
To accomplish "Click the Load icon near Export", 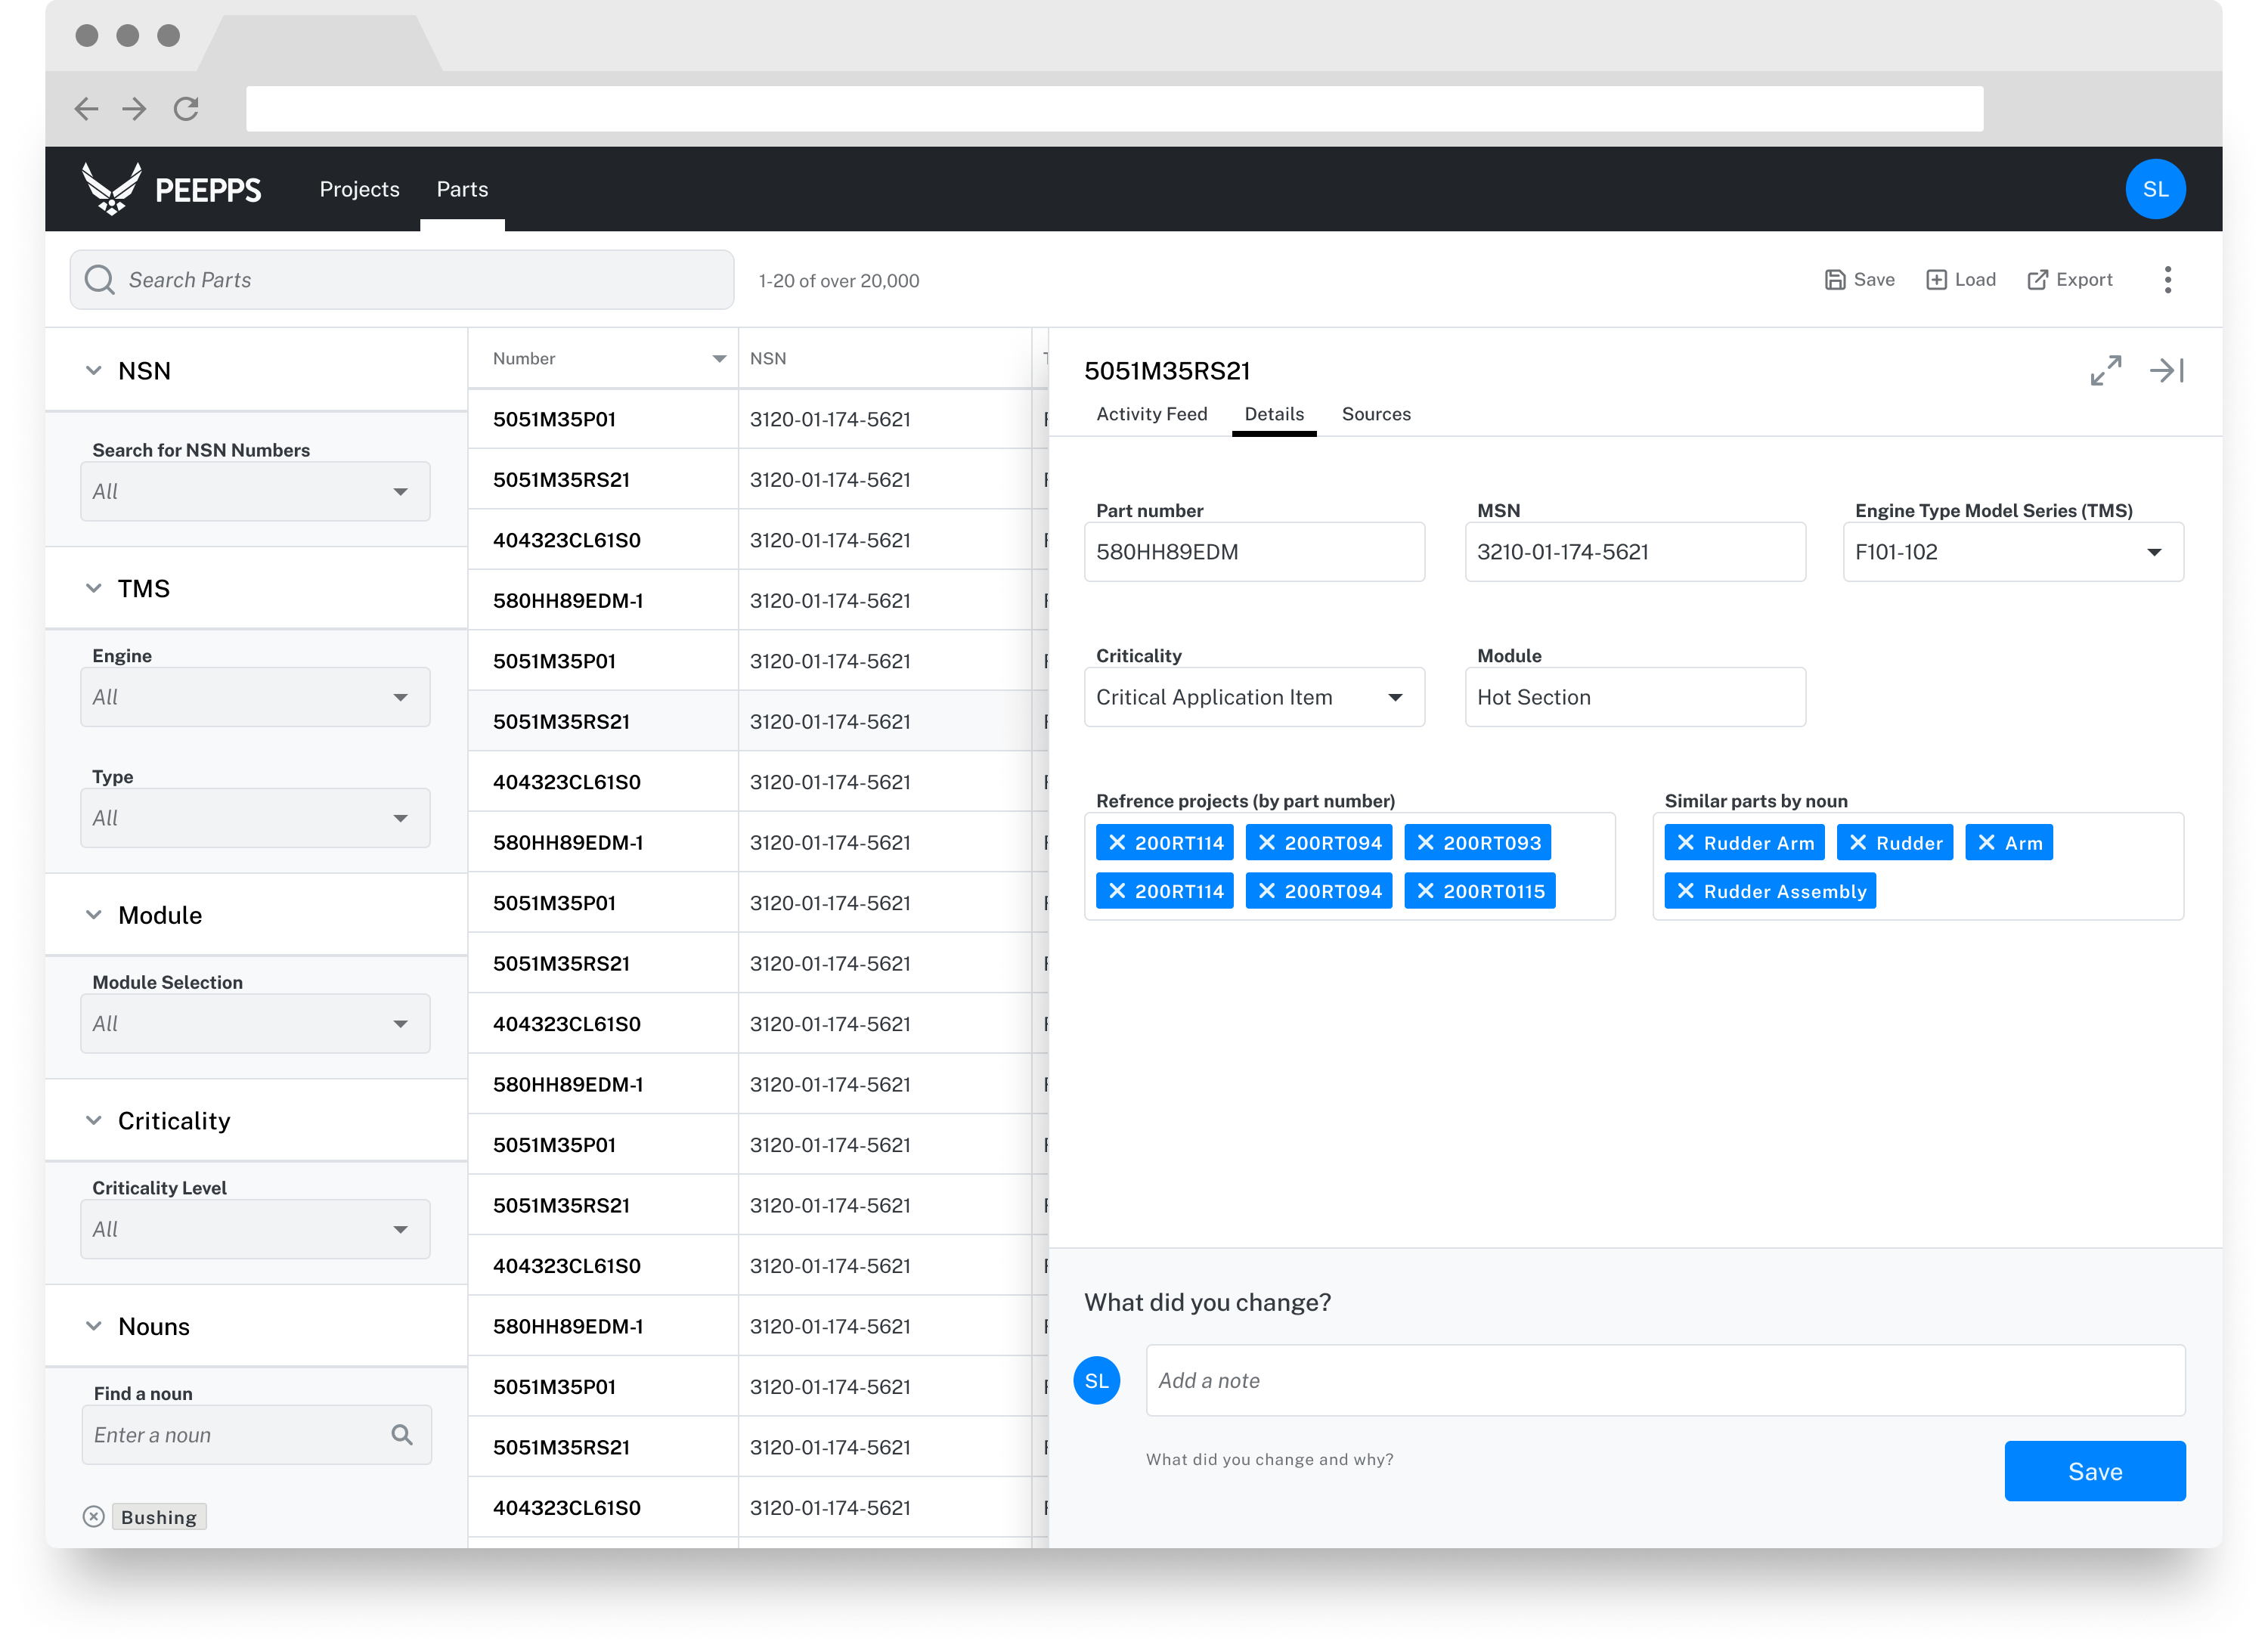I will tap(1938, 280).
